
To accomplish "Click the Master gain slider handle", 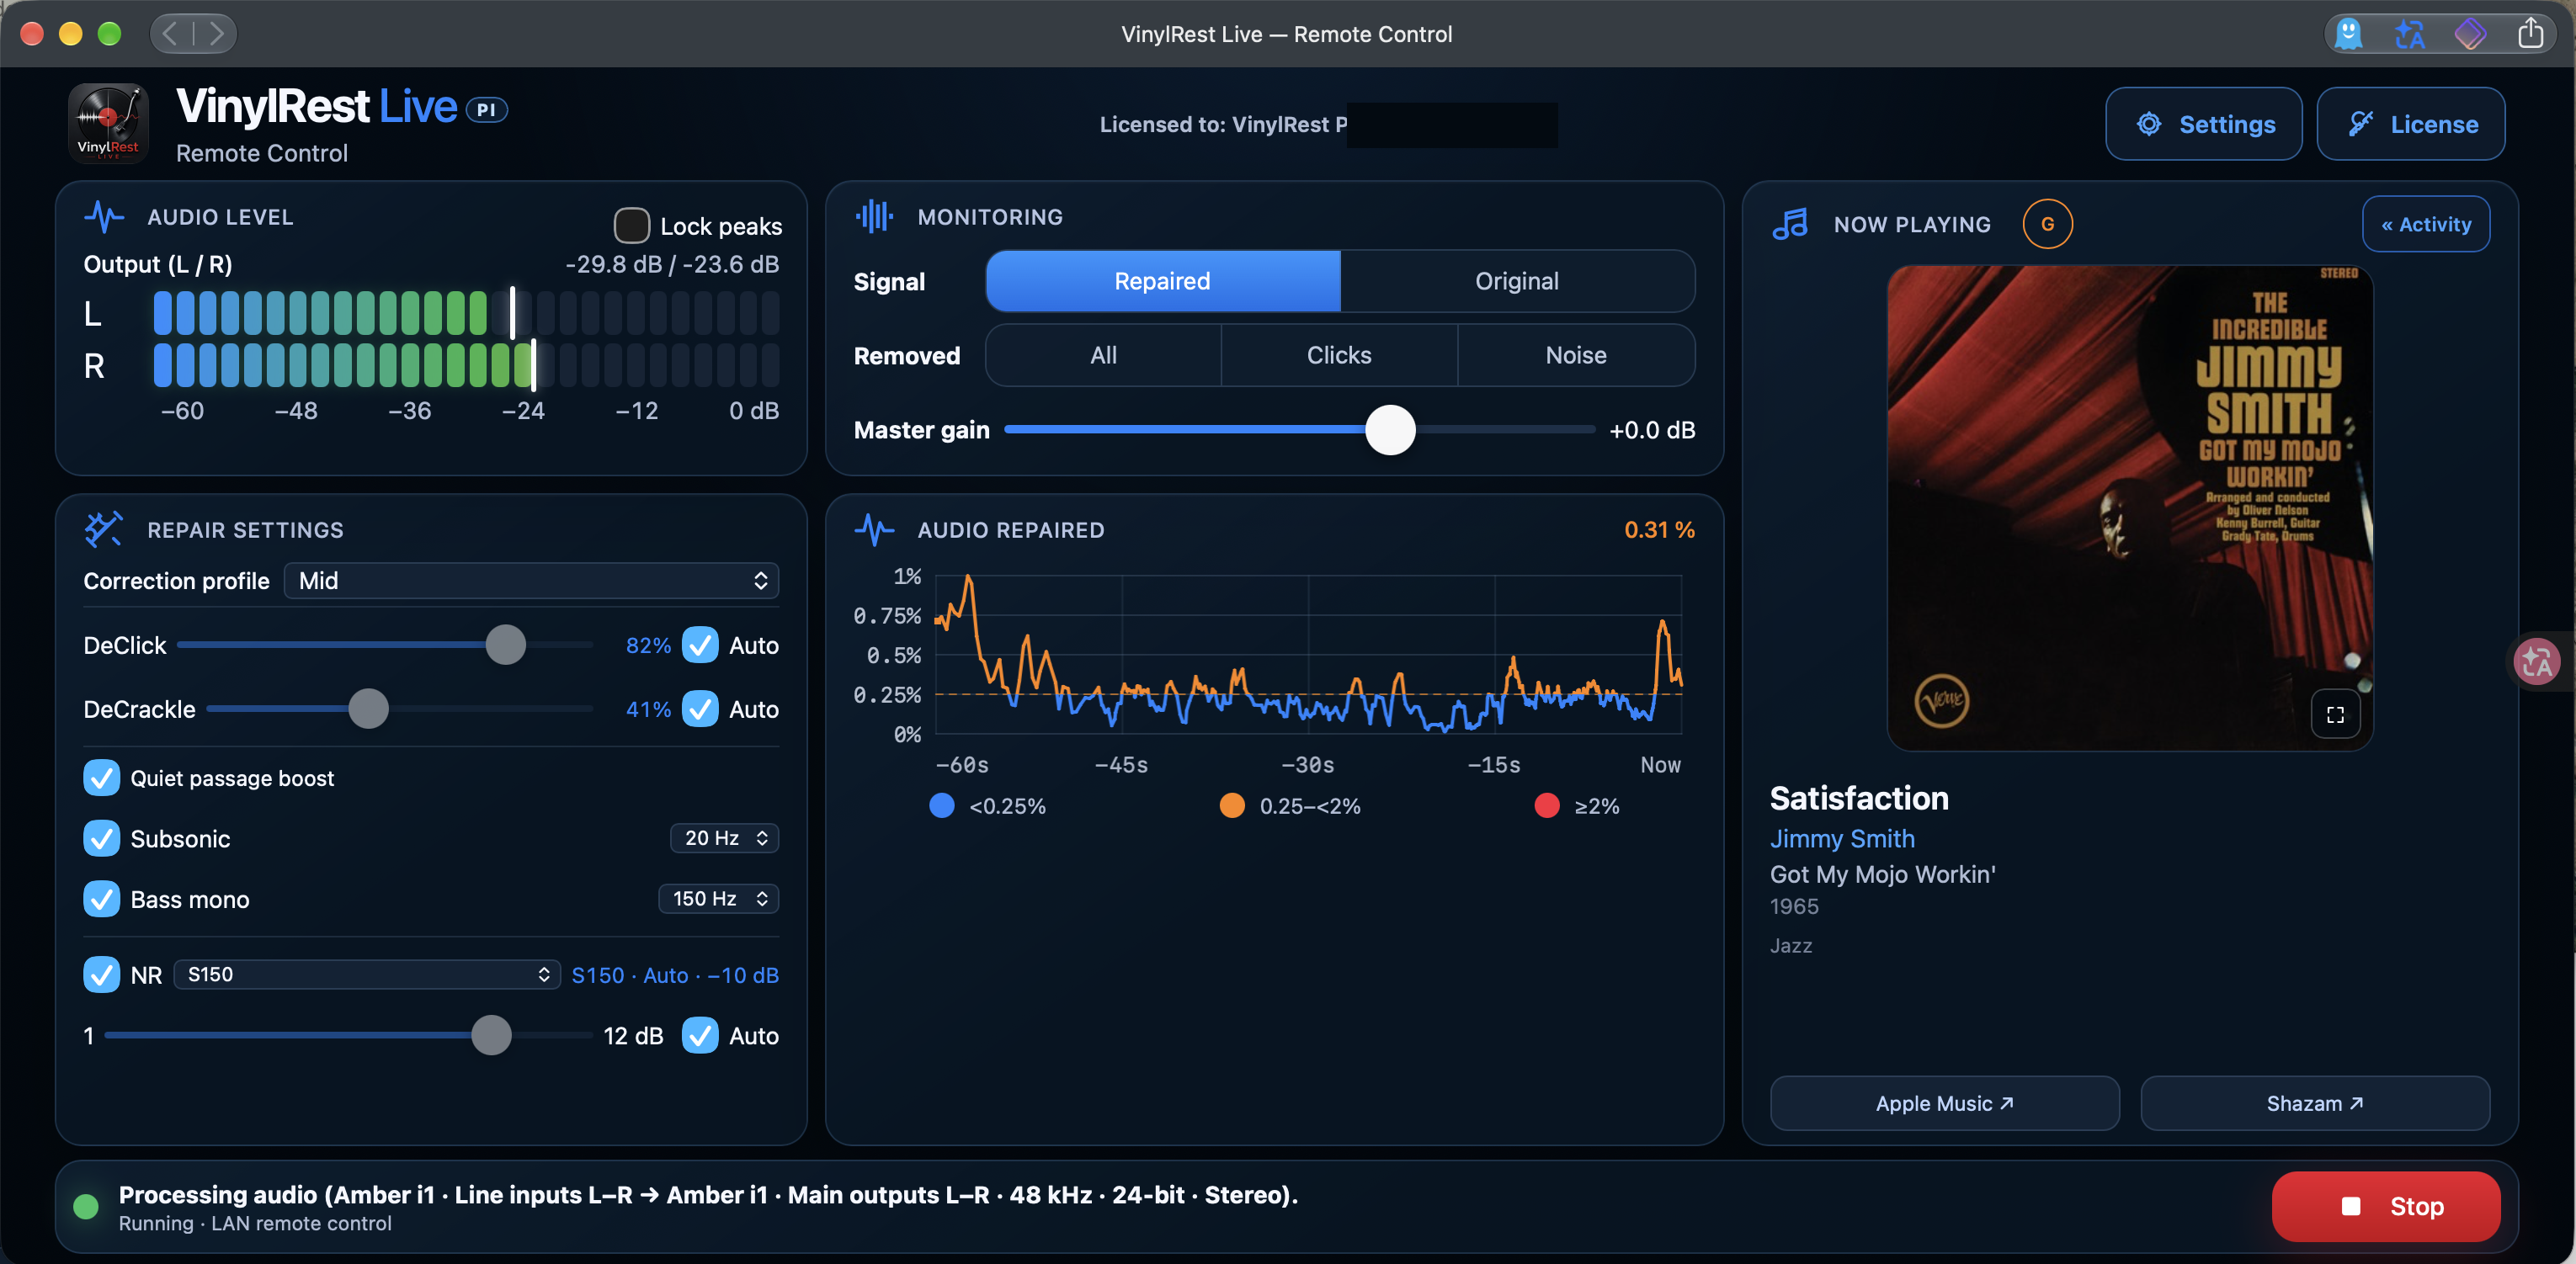I will [1390, 430].
